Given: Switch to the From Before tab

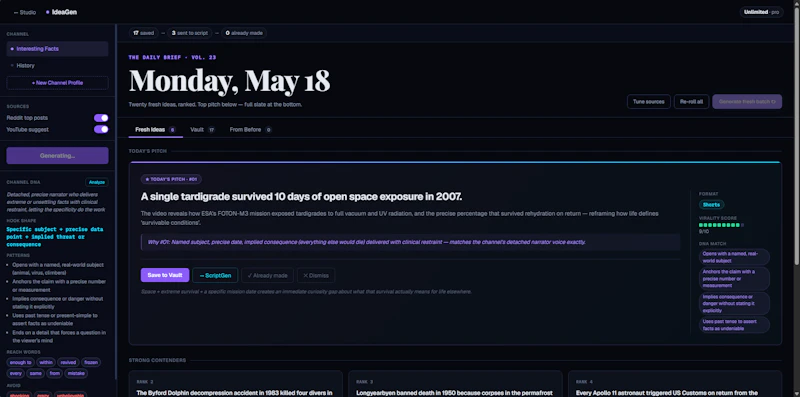Looking at the screenshot, I should [250, 130].
